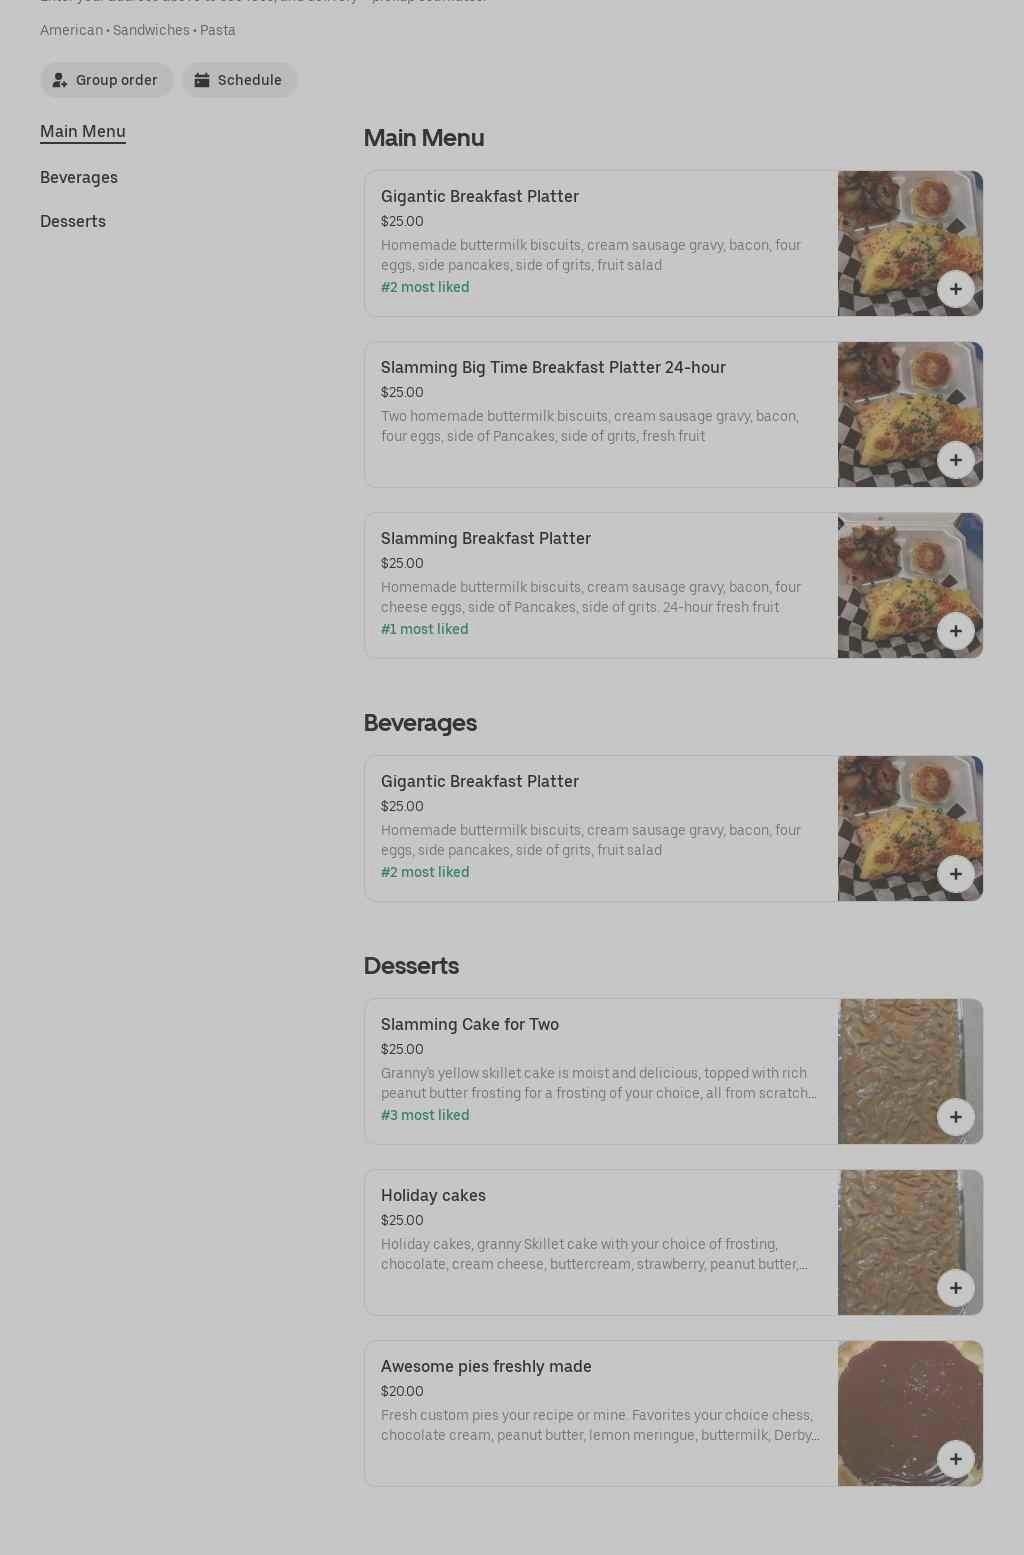The width and height of the screenshot is (1024, 1555).
Task: View Awesome pies chocolate pie photo
Action: coord(910,1413)
